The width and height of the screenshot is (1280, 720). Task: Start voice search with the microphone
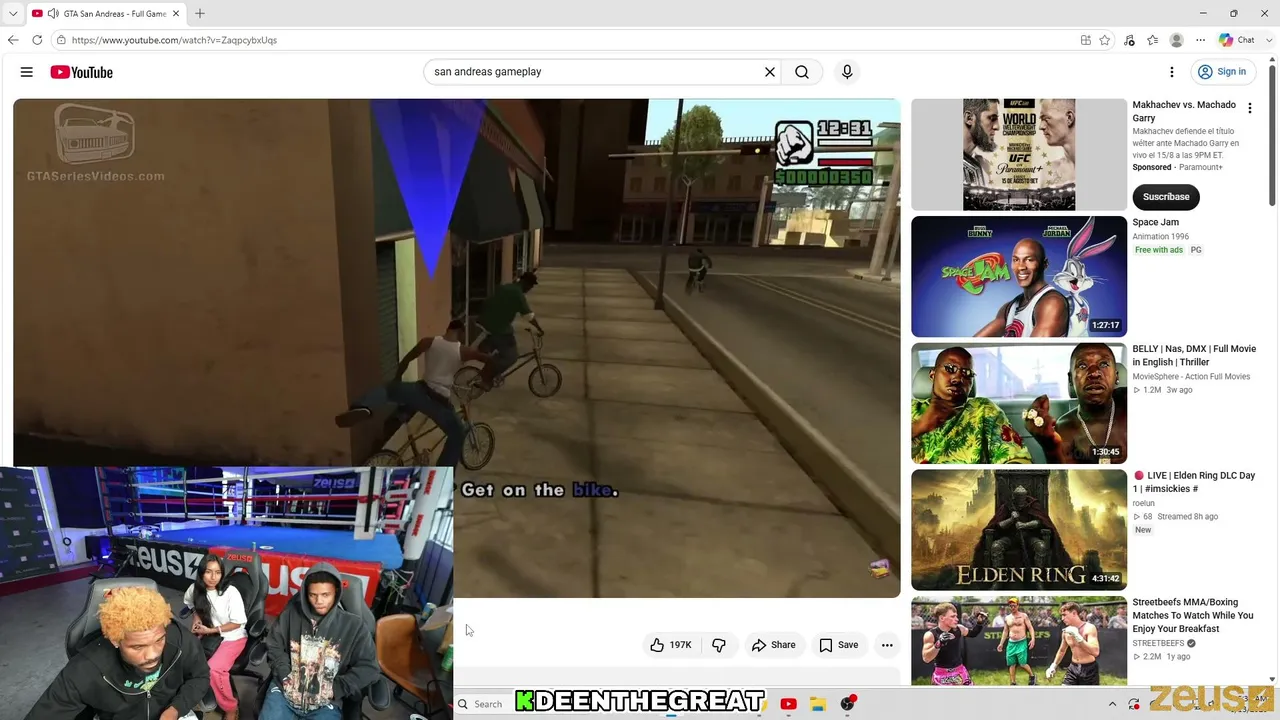847,72
